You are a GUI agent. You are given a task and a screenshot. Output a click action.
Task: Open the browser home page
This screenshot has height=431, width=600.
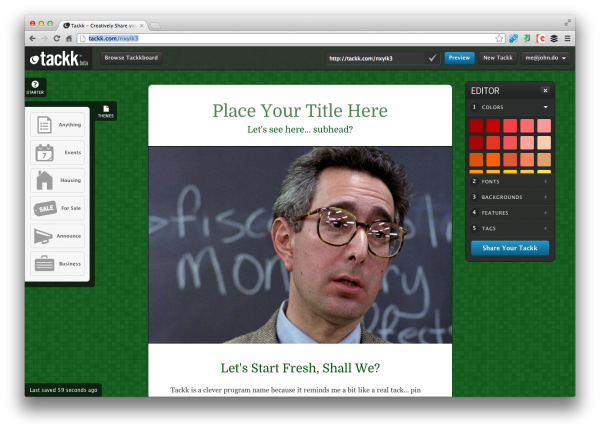coord(69,38)
